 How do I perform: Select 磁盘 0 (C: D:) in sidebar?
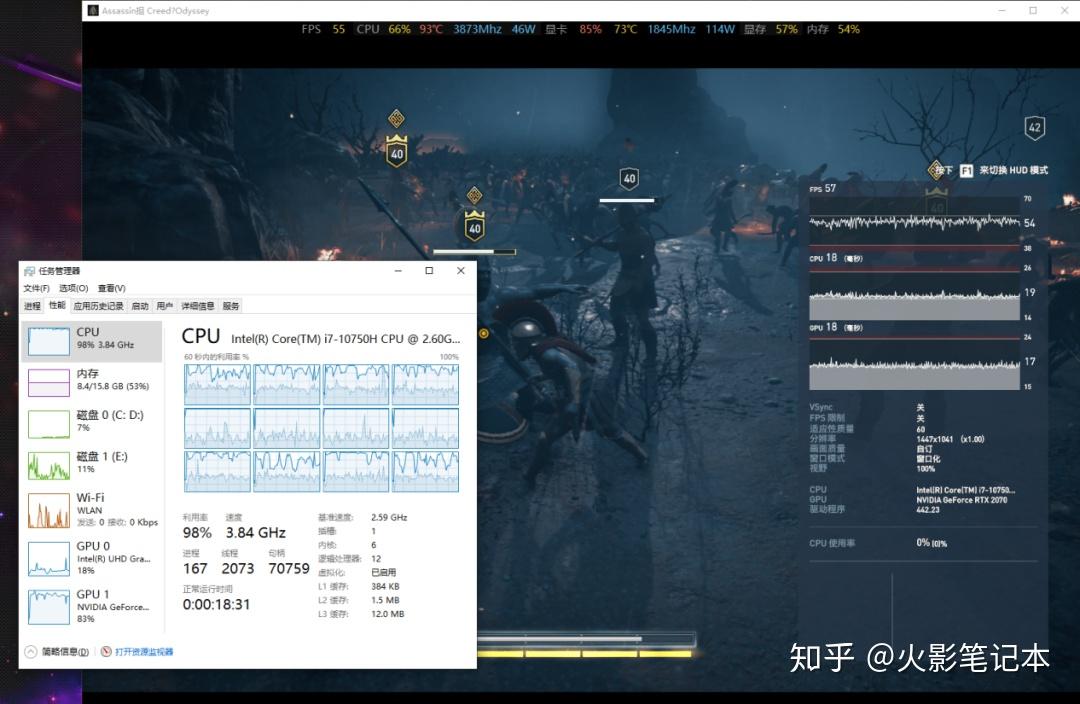pos(92,423)
